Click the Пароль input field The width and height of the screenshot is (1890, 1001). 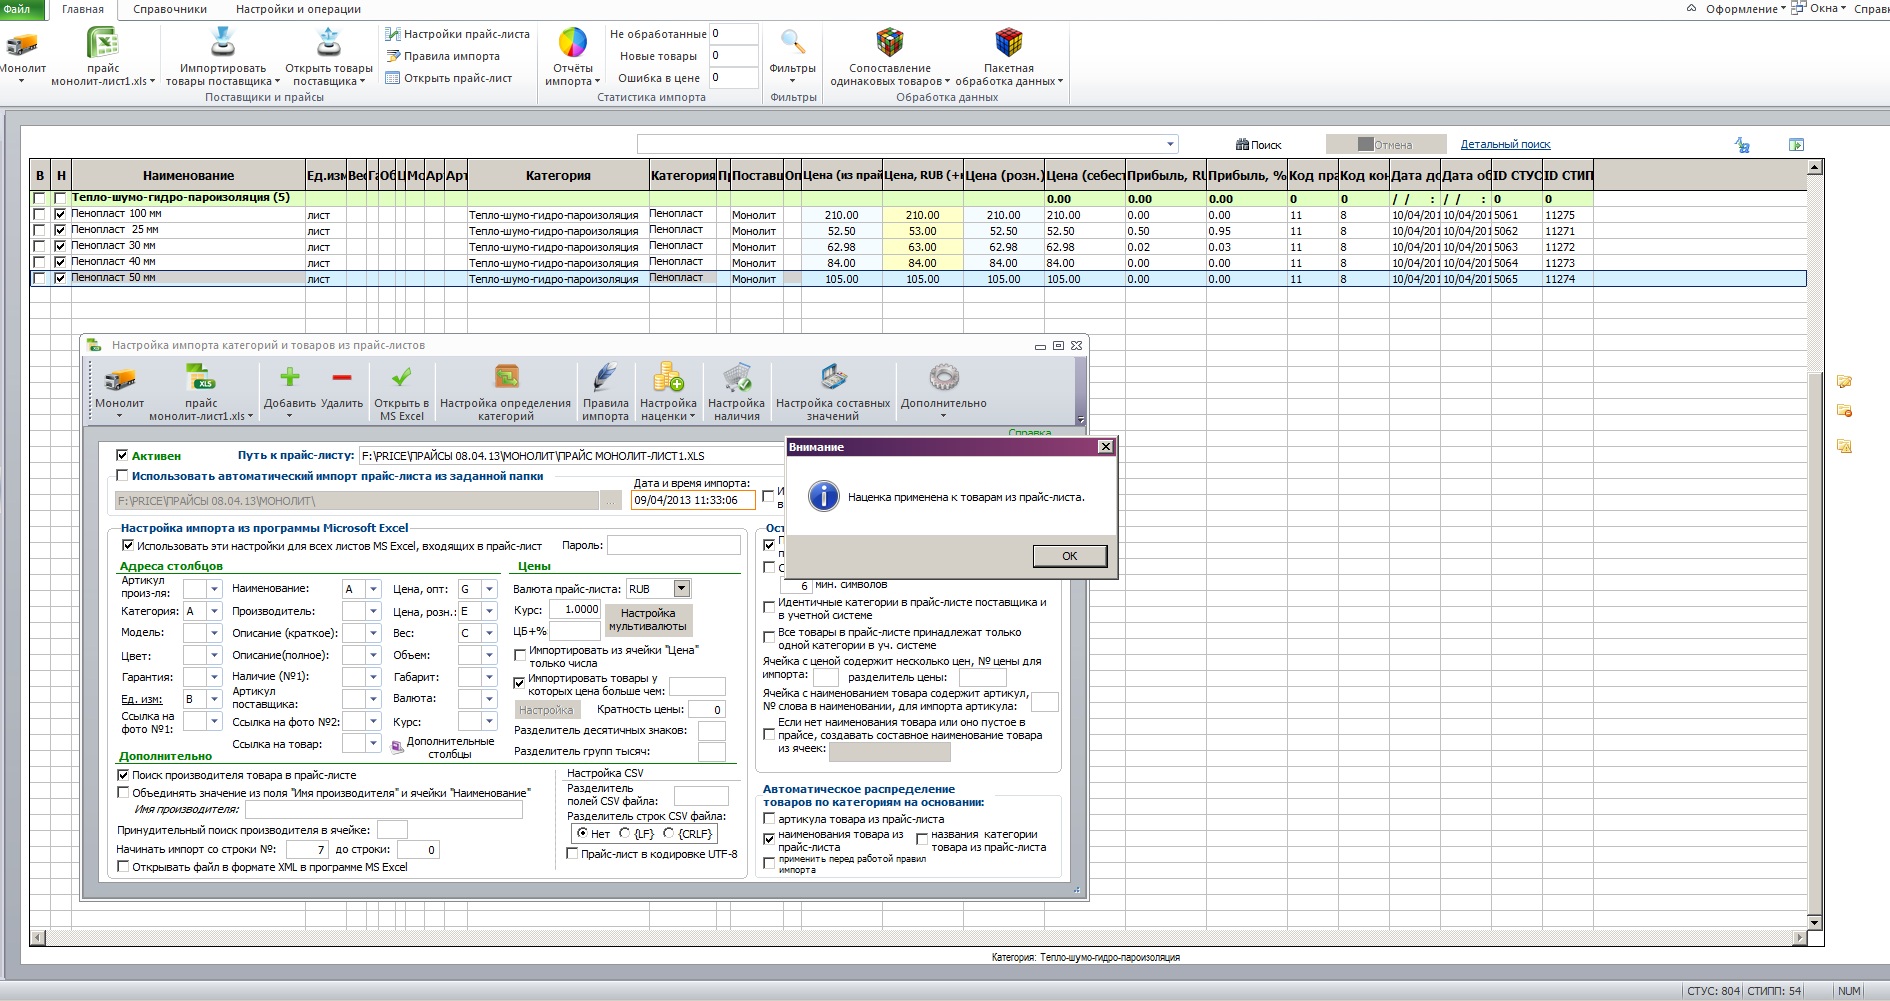click(x=674, y=545)
